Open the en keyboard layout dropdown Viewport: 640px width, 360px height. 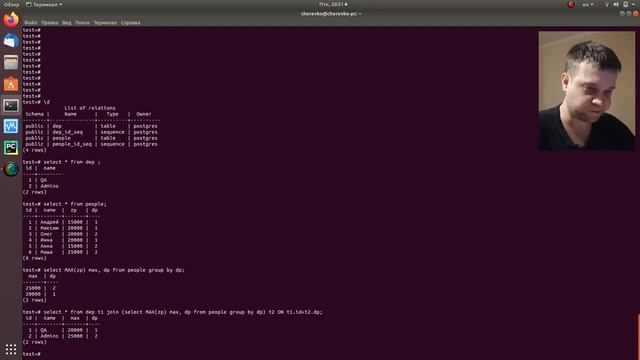tap(588, 4)
